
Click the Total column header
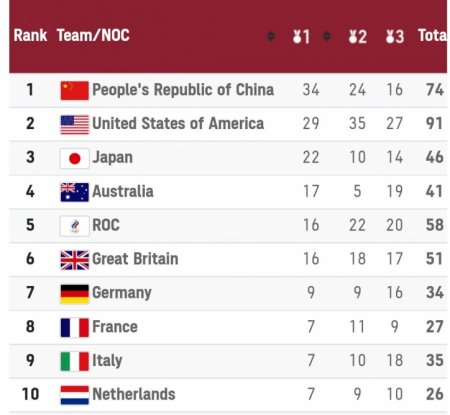(x=432, y=35)
